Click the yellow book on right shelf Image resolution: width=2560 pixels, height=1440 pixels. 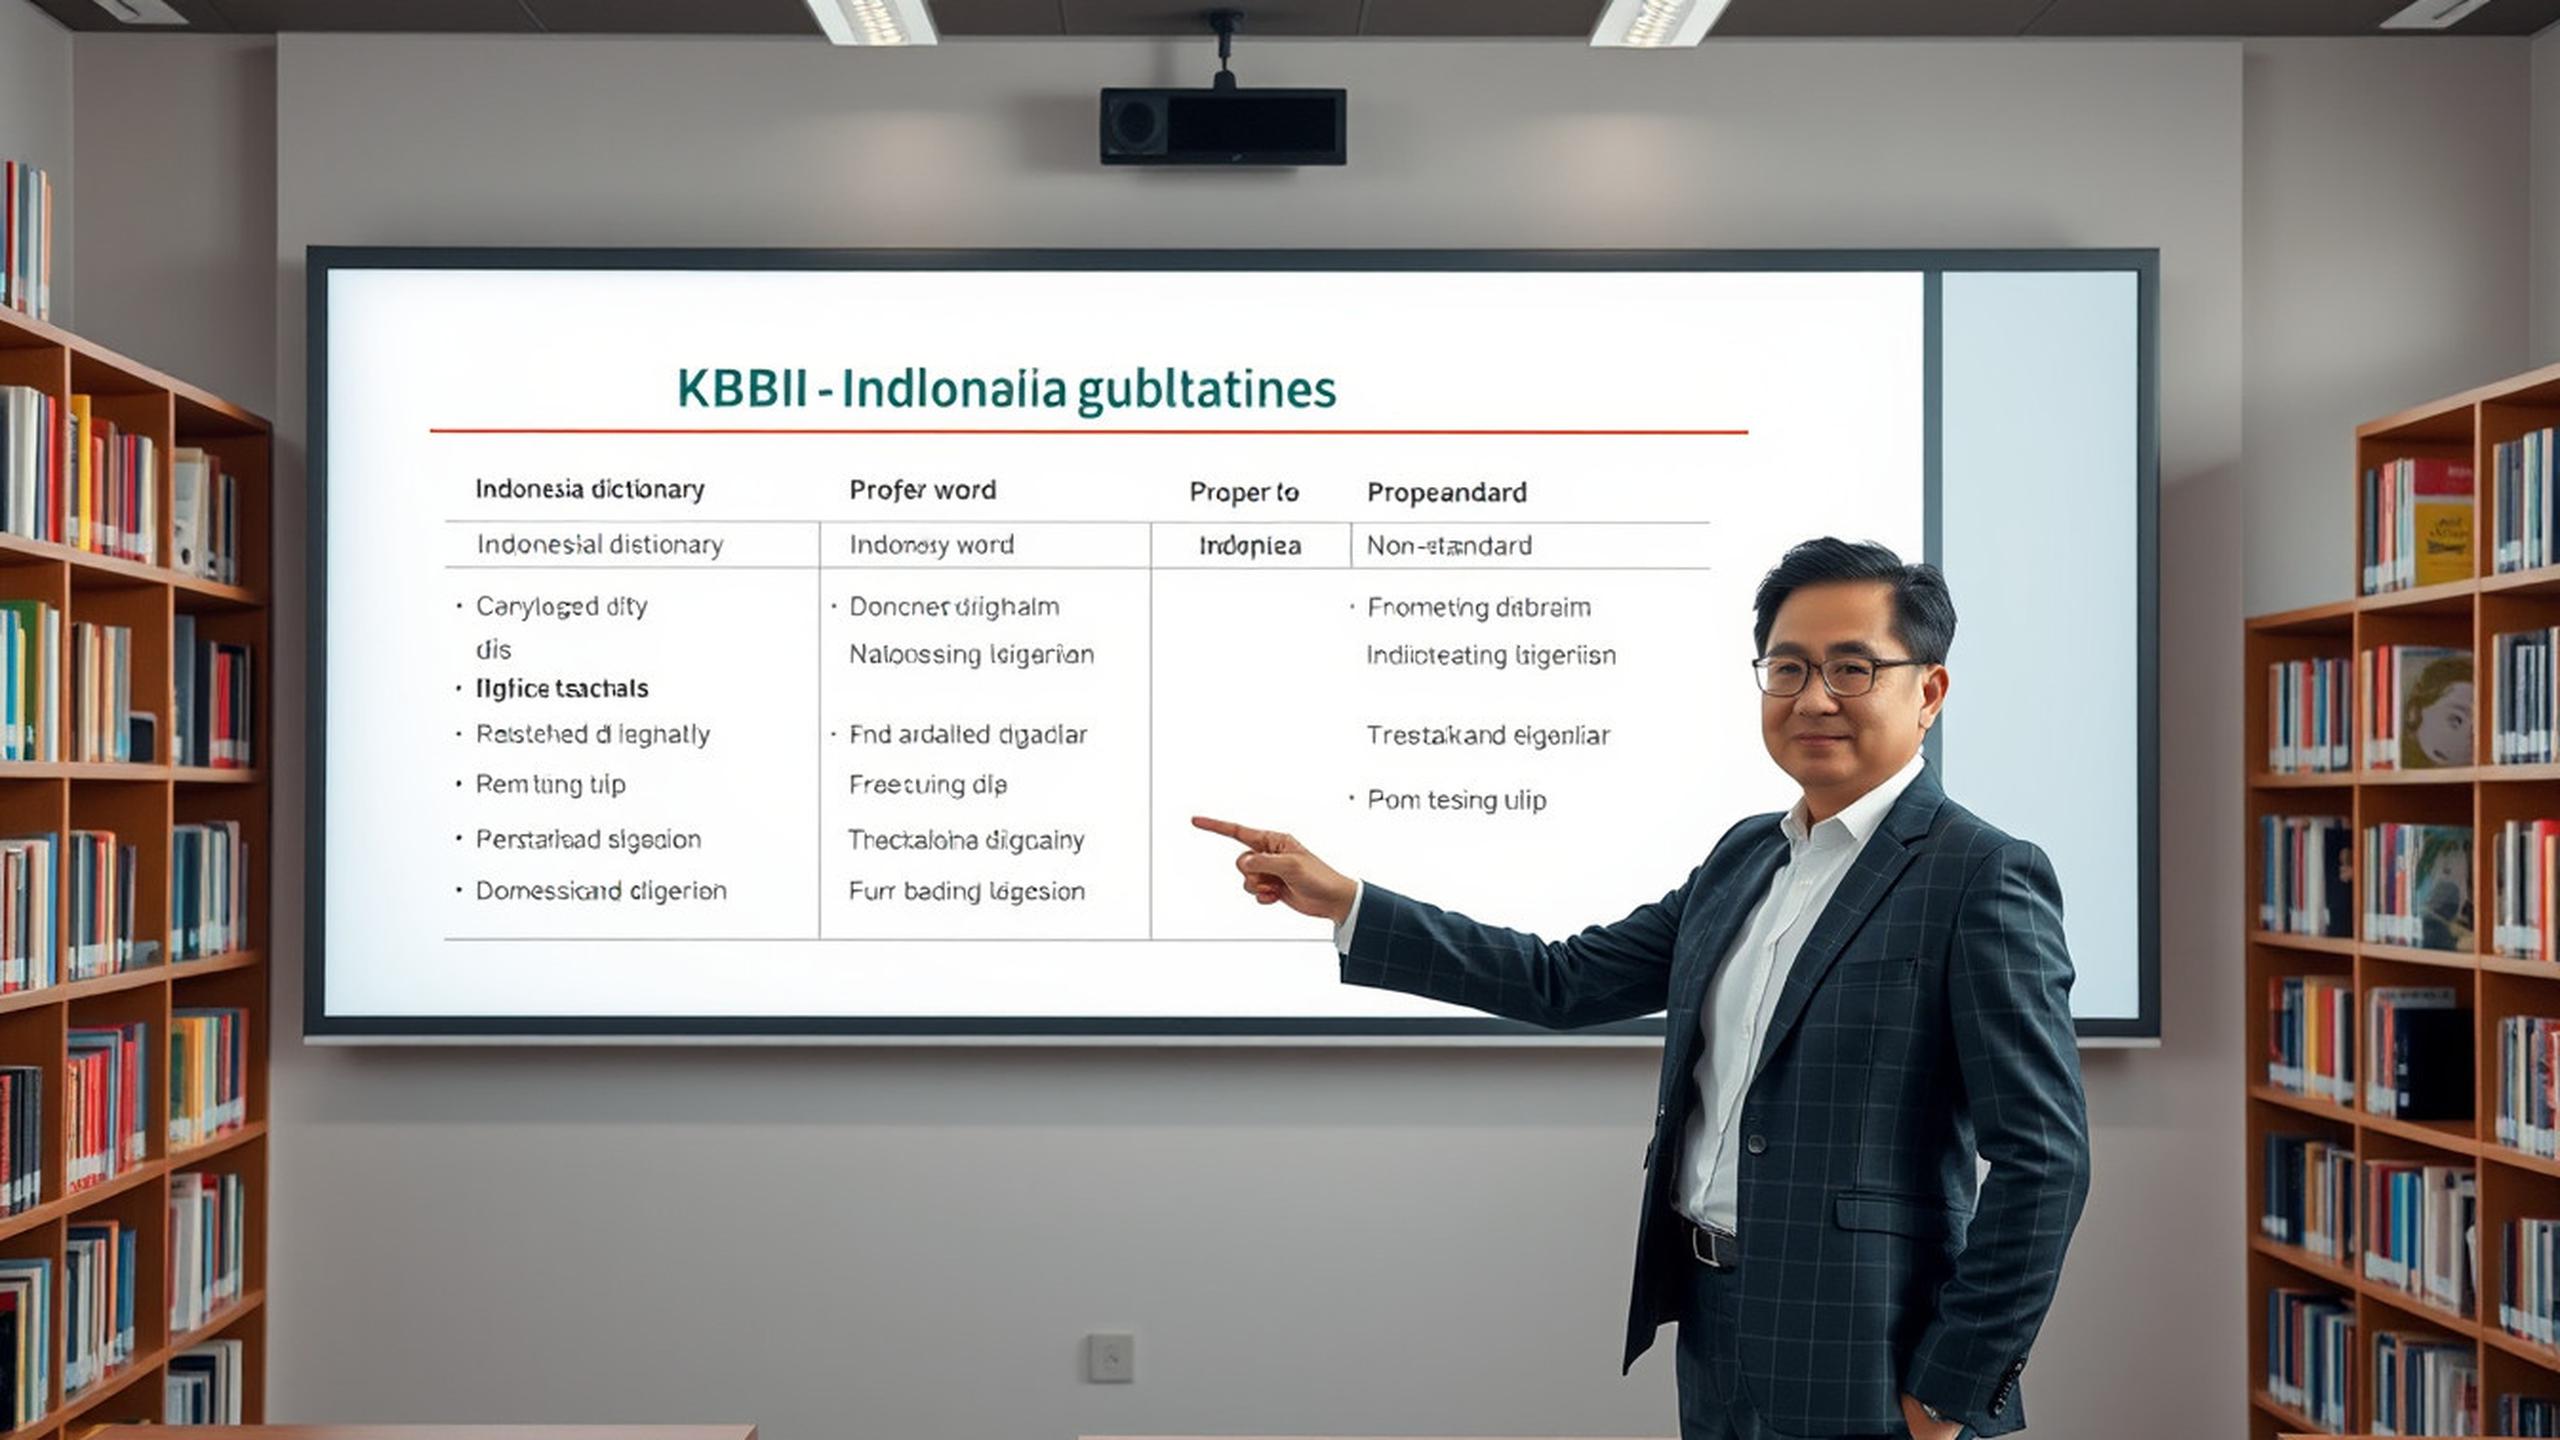[x=2442, y=545]
